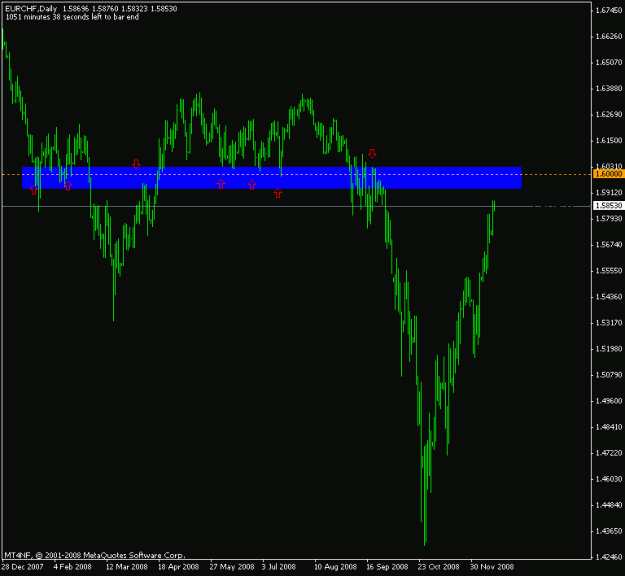Click the 12 Mar 2008 date label
Image resolution: width=625 pixels, height=576 pixels.
[126, 567]
